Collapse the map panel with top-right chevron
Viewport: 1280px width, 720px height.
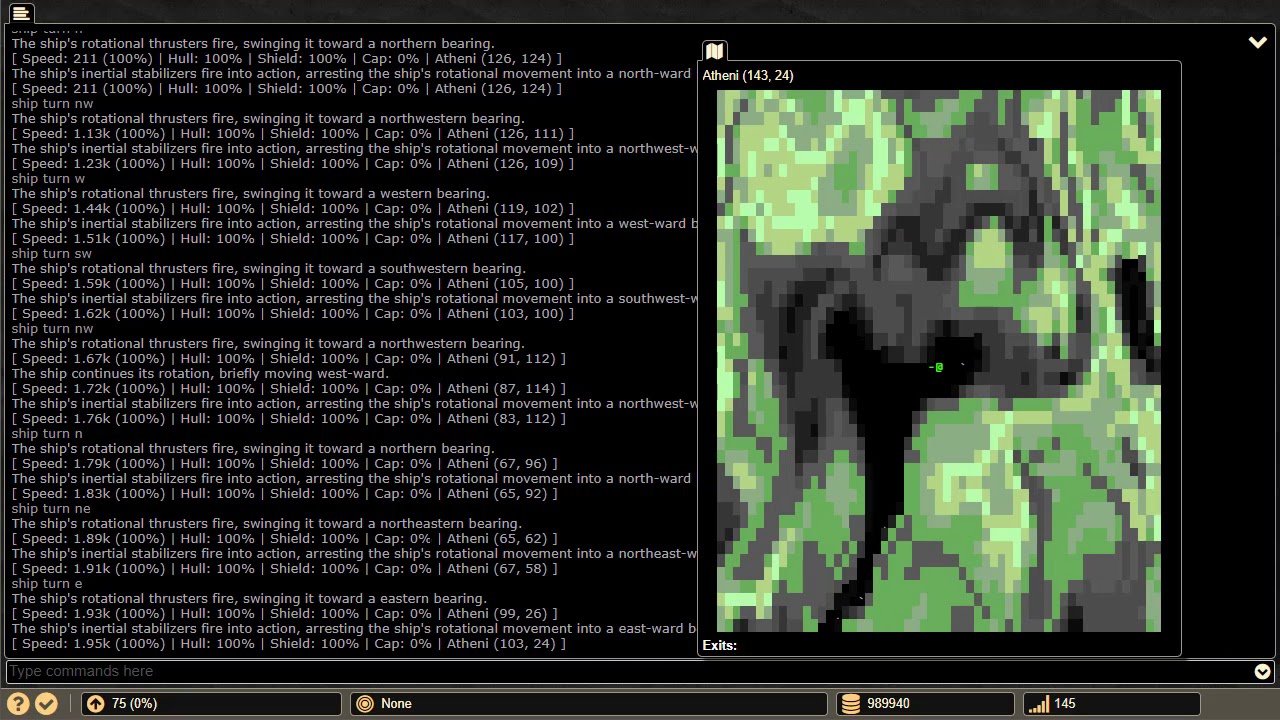(x=1257, y=43)
